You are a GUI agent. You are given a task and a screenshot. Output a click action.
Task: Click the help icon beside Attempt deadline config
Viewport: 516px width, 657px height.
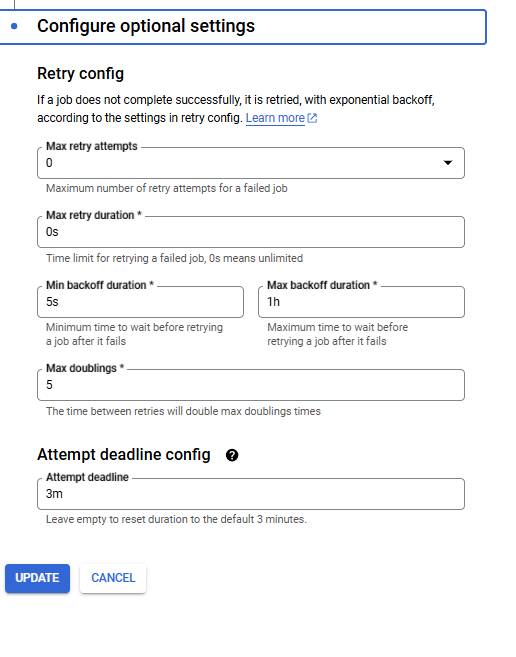pyautogui.click(x=232, y=455)
